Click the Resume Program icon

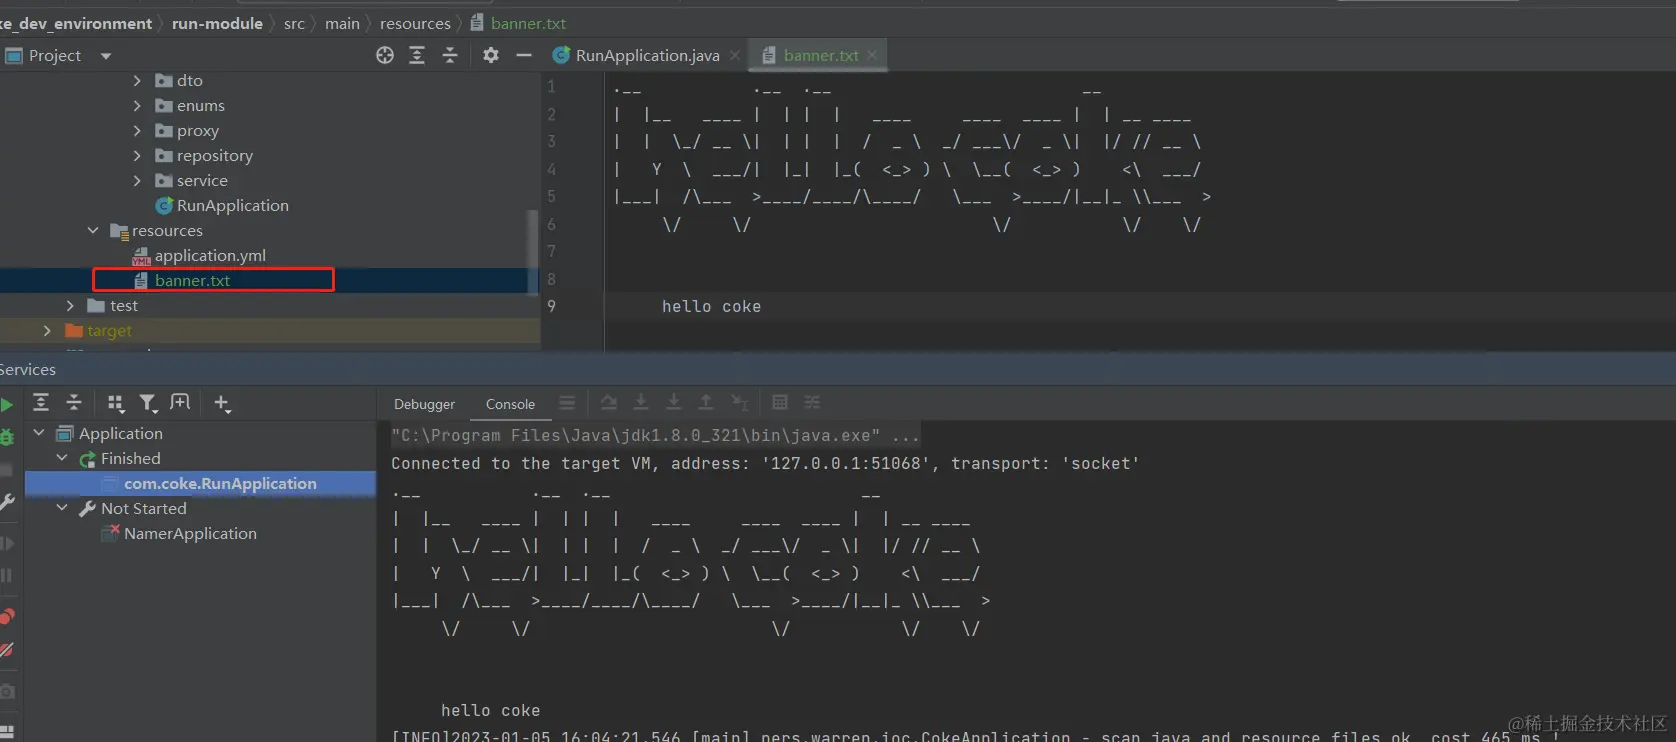(x=7, y=544)
